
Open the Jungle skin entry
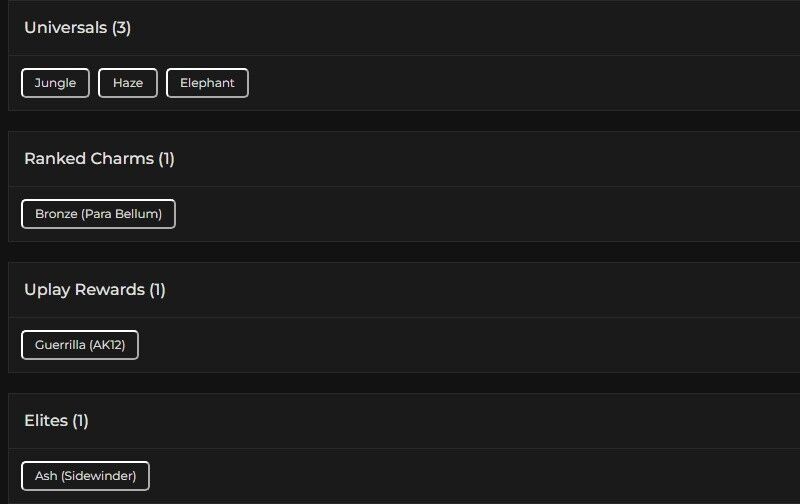pyautogui.click(x=55, y=83)
